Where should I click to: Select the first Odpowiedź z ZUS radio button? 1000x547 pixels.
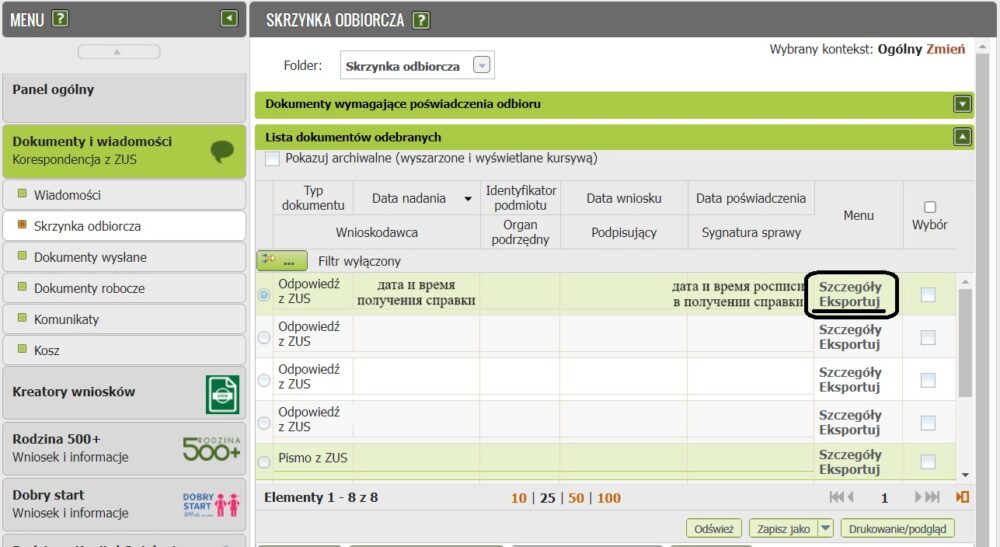[x=264, y=295]
